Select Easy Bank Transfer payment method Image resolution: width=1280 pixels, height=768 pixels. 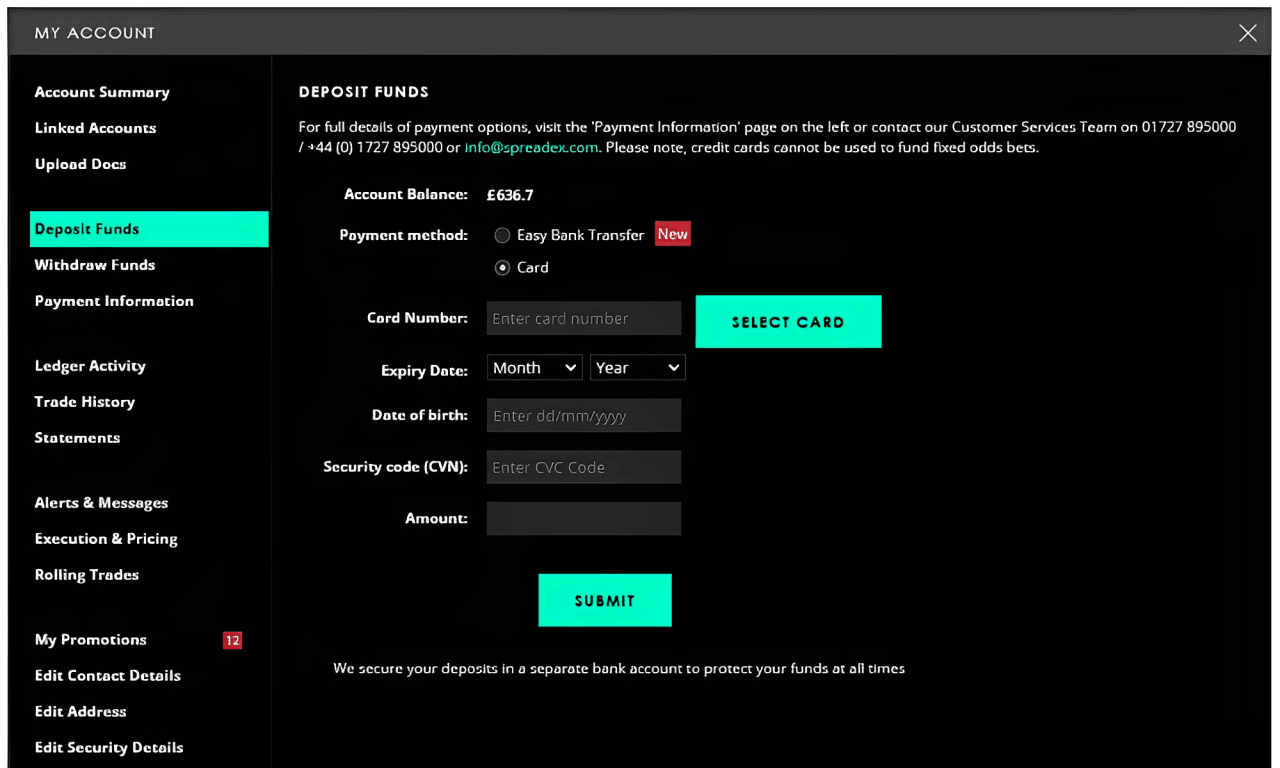(x=503, y=235)
